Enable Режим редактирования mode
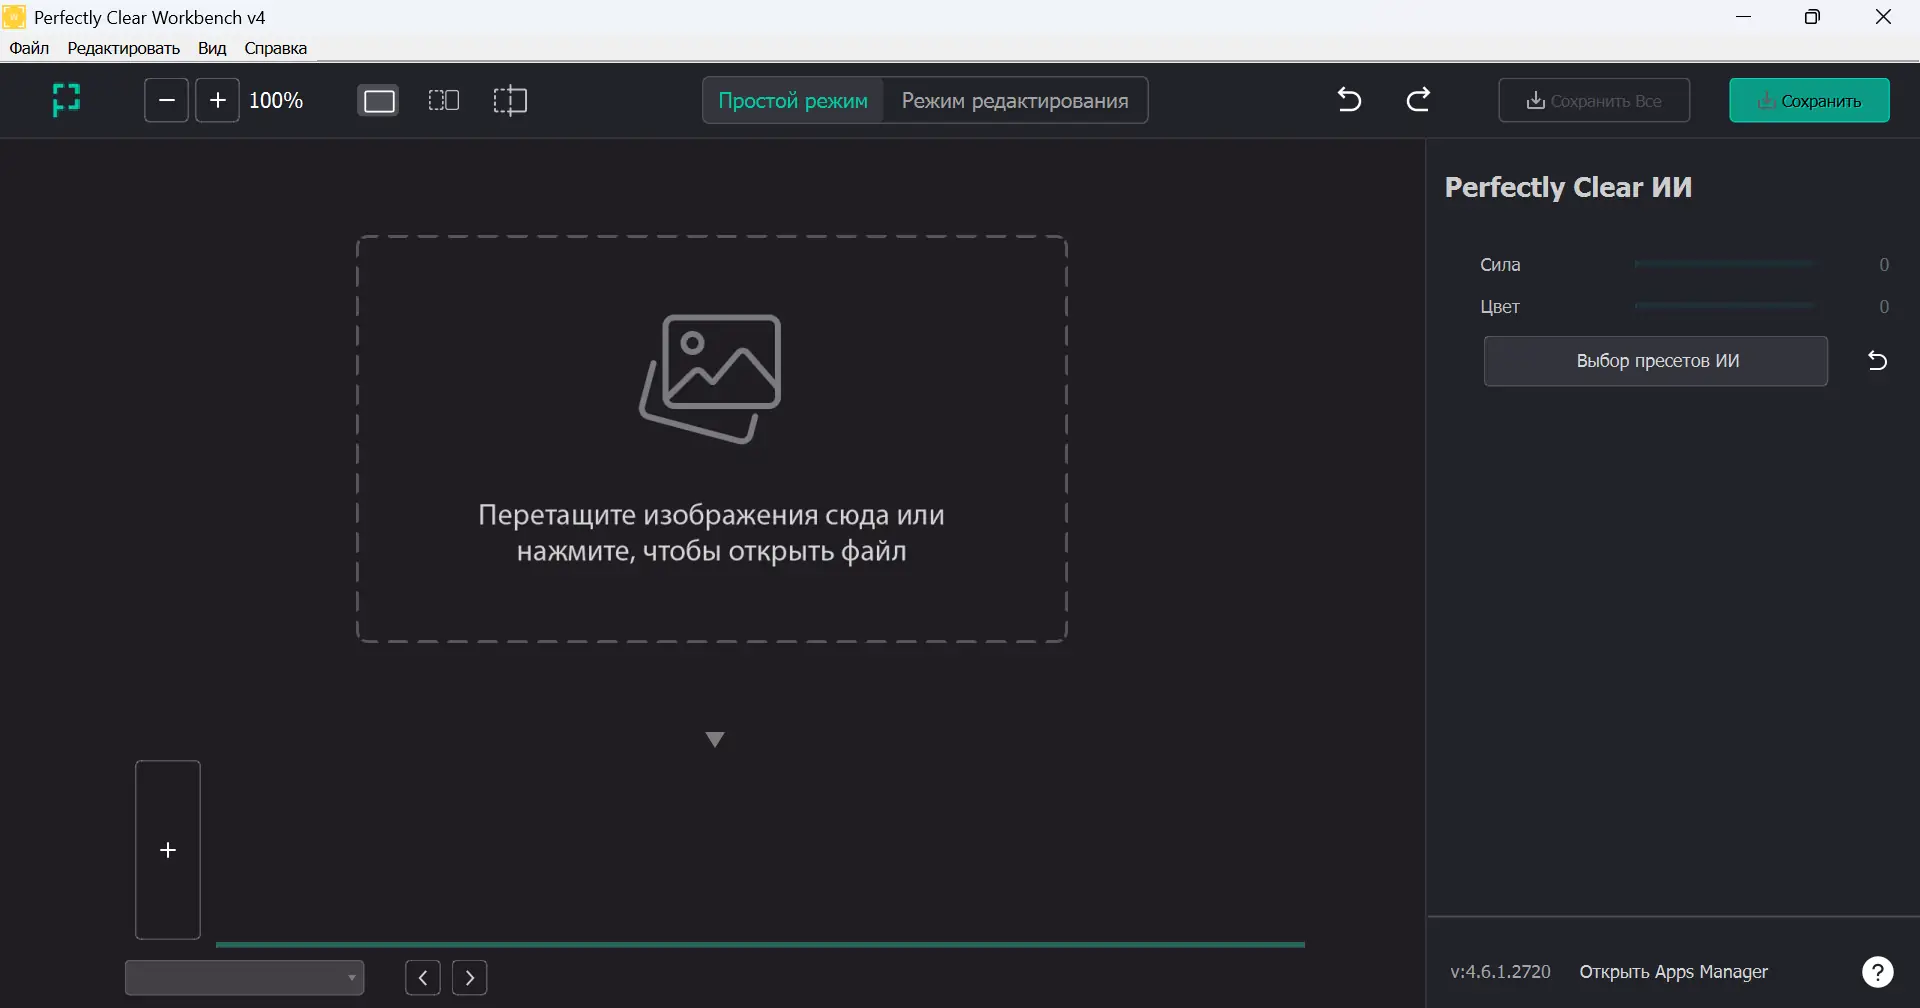 tap(1015, 100)
